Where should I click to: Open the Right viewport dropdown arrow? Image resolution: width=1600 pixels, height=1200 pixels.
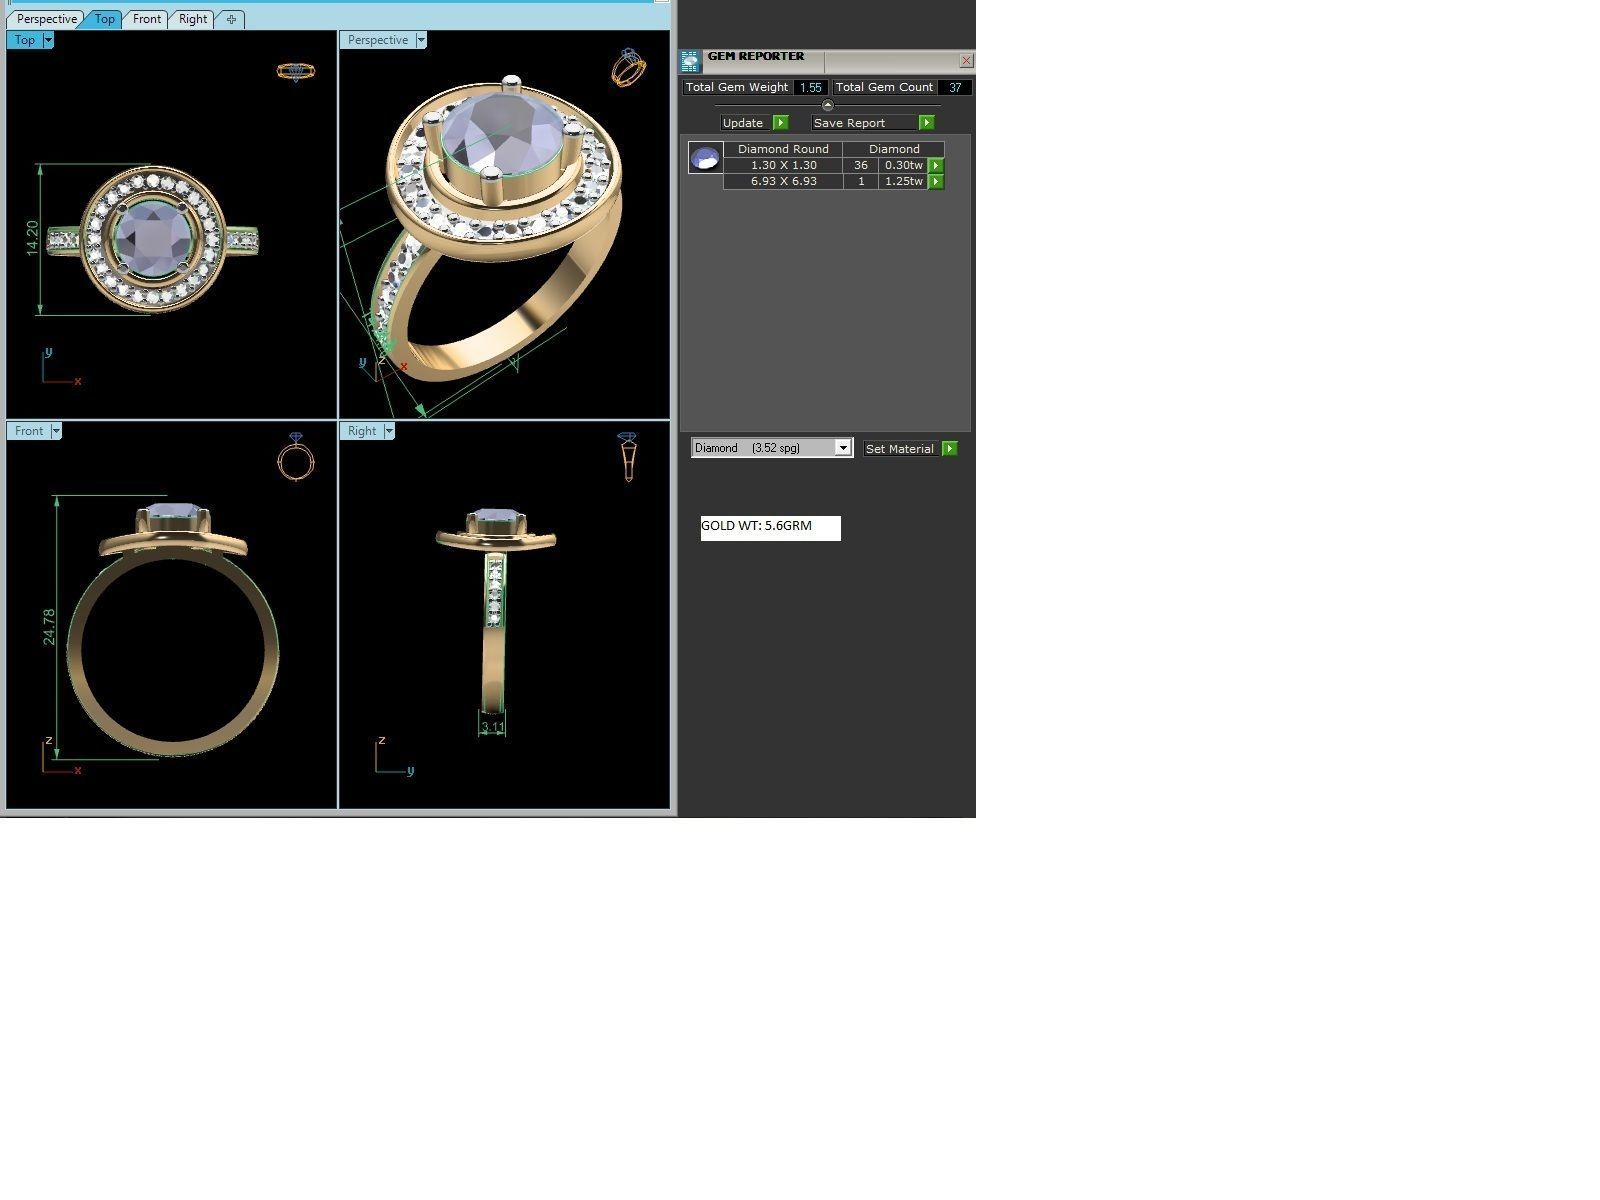(x=389, y=431)
